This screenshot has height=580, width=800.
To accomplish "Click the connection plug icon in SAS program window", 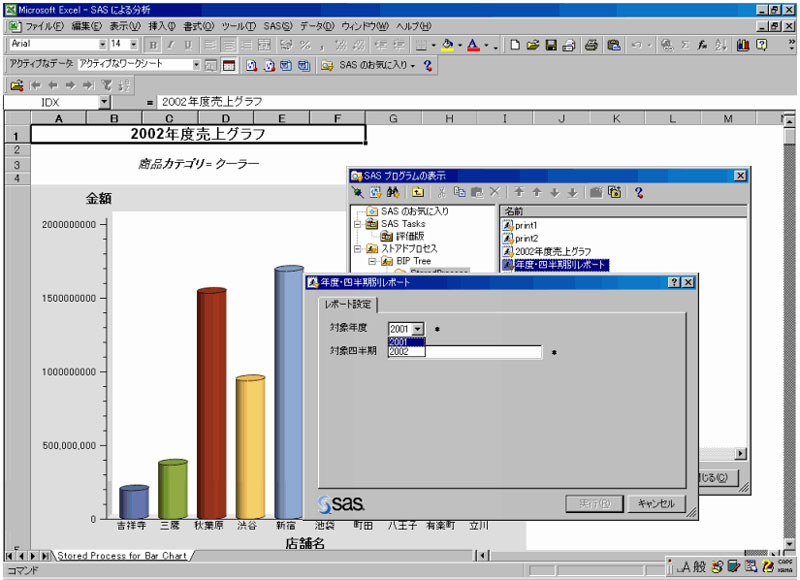I will coord(358,192).
